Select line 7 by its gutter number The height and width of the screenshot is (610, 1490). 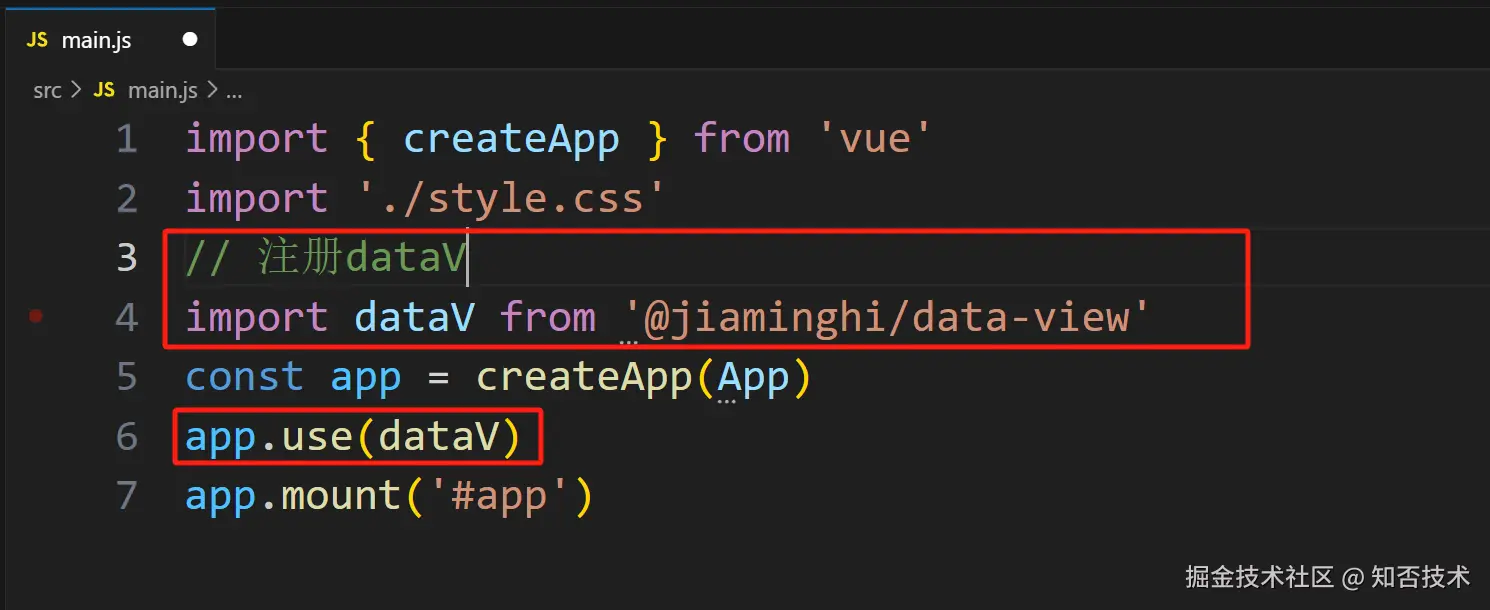tap(126, 496)
